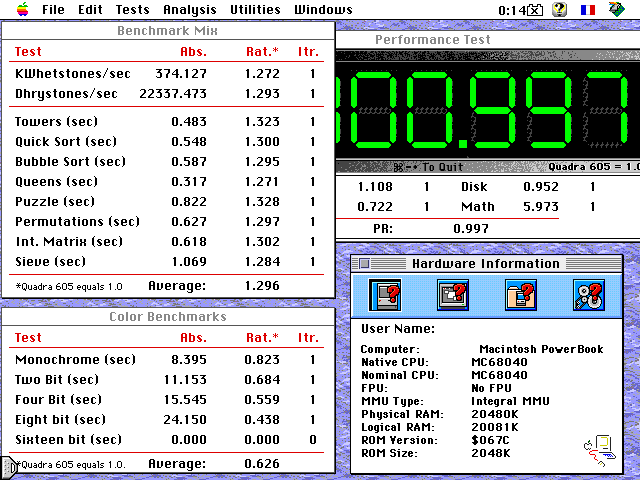Screen dimensions: 640x480
Task: Select the Dhrystones/sec row label
Action: tap(67, 94)
